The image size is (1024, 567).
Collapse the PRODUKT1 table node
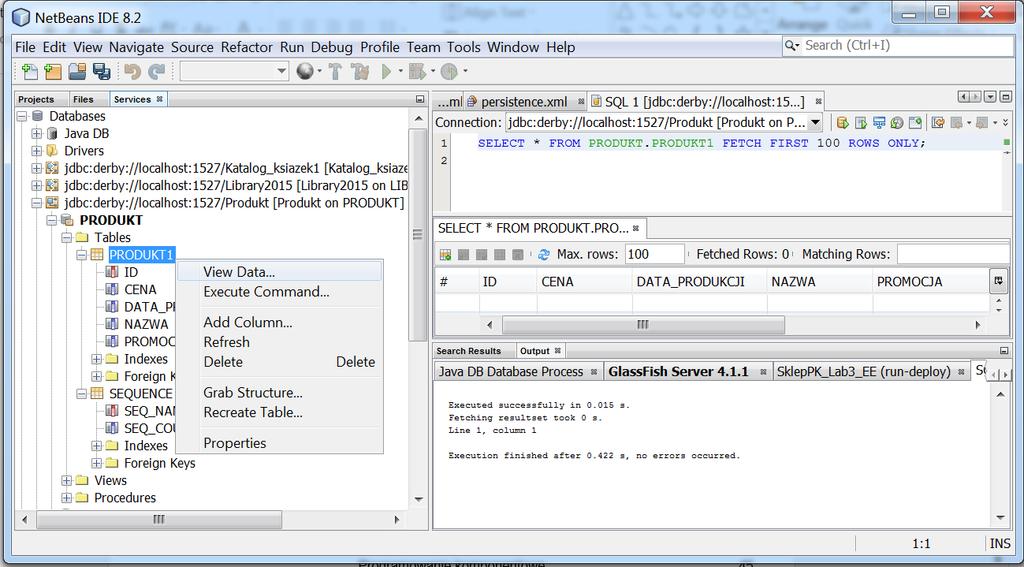click(82, 255)
